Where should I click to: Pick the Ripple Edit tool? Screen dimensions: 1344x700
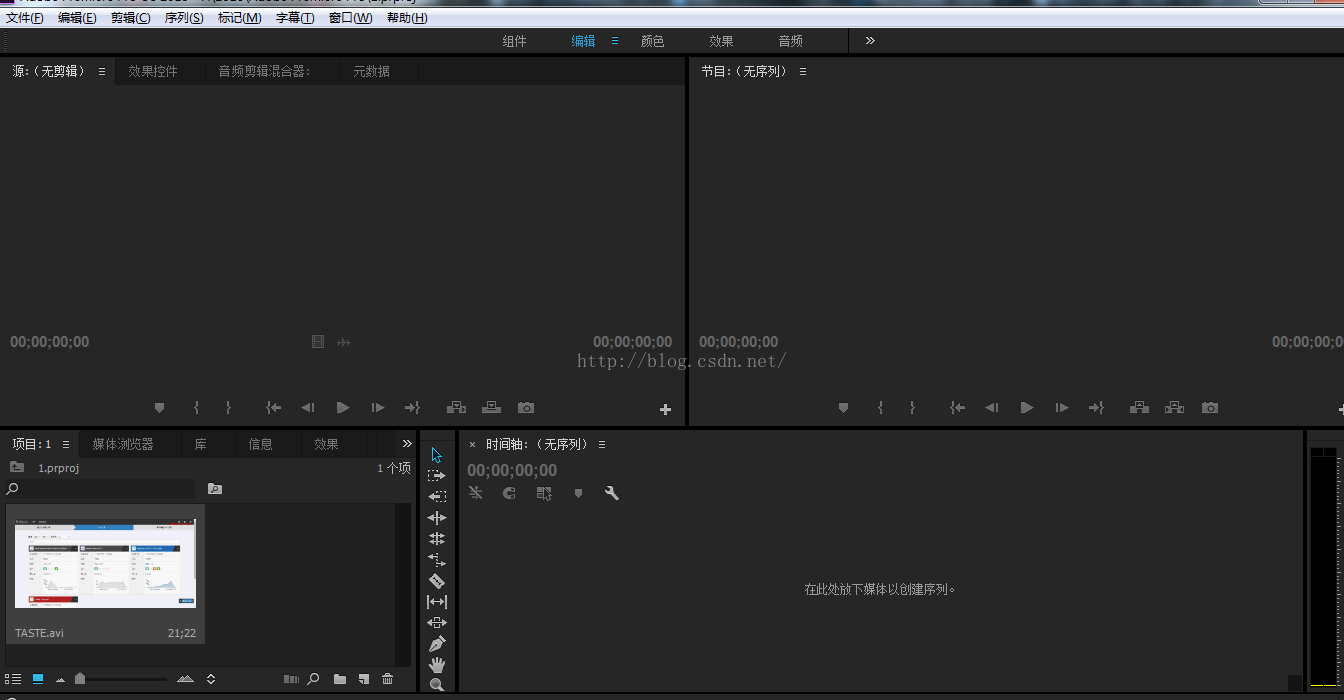[x=437, y=518]
